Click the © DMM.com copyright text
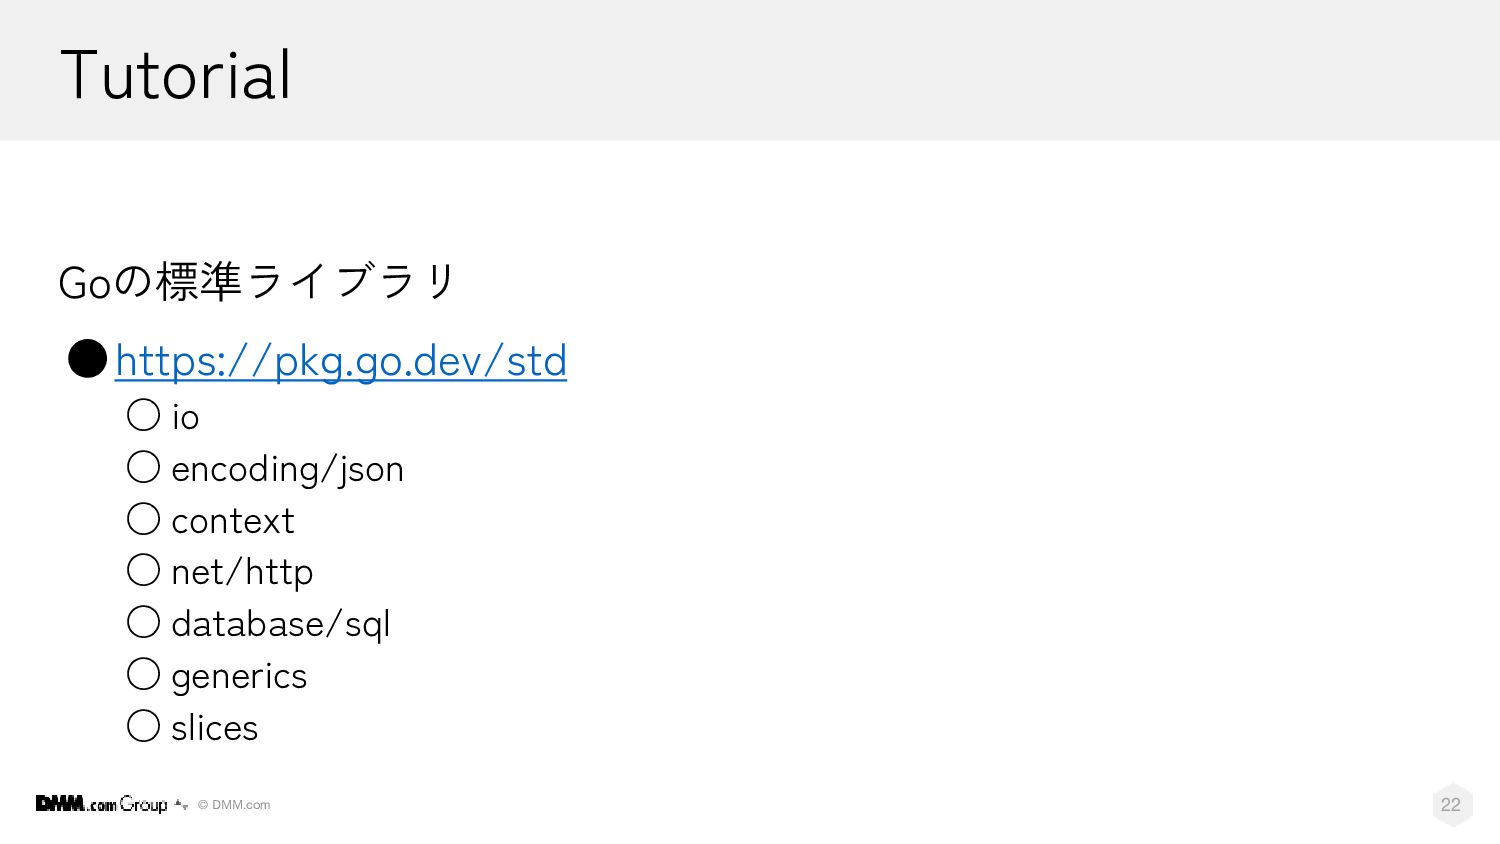The height and width of the screenshot is (844, 1500). tap(234, 805)
